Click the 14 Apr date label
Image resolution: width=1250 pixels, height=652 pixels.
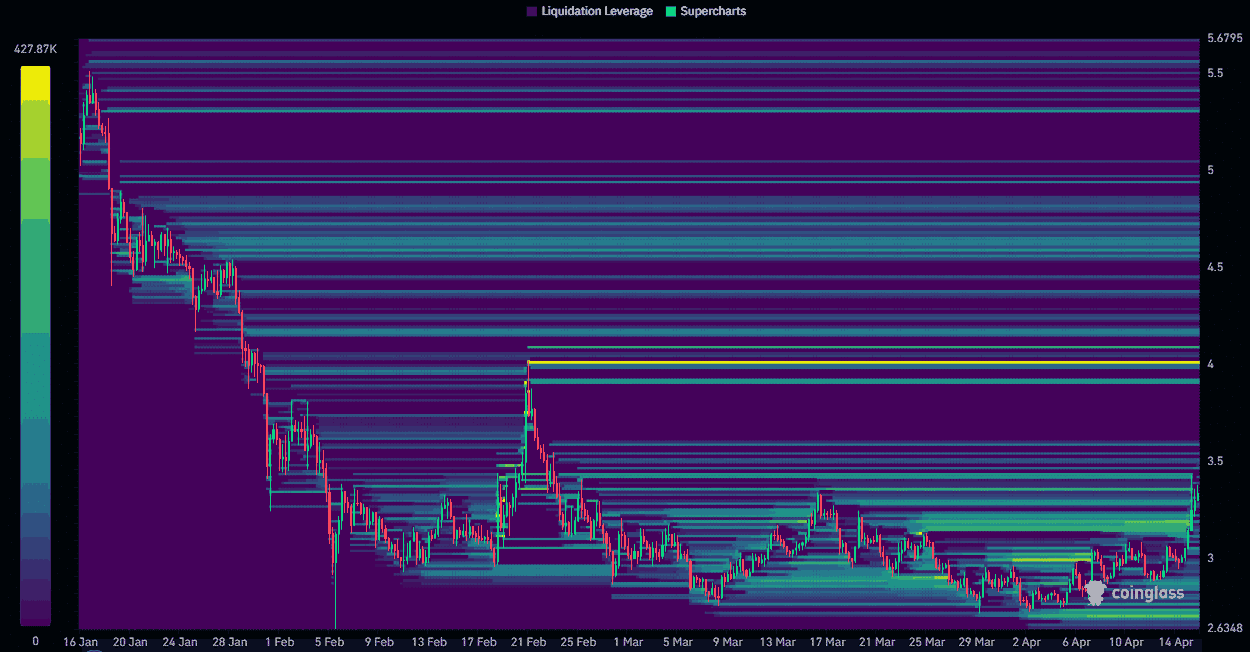tap(1177, 642)
